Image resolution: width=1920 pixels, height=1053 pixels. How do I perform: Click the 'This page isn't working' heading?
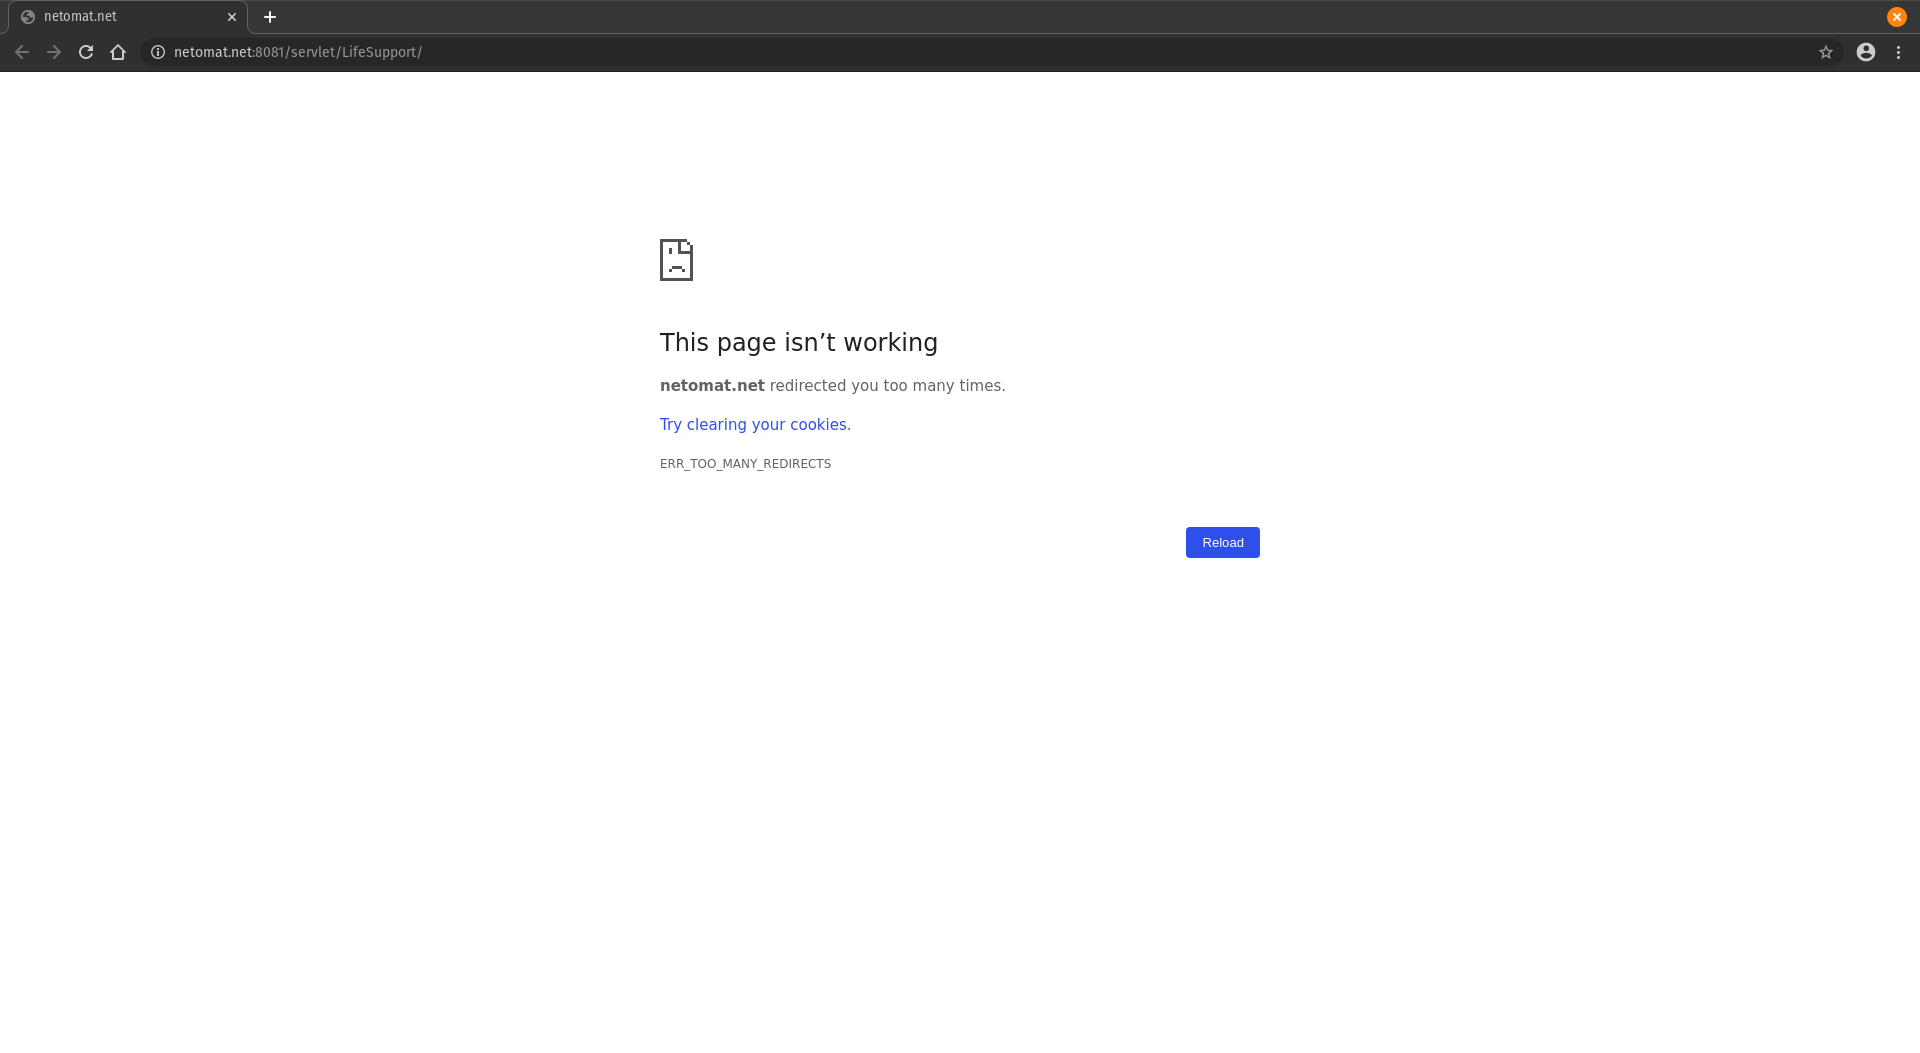[x=799, y=343]
